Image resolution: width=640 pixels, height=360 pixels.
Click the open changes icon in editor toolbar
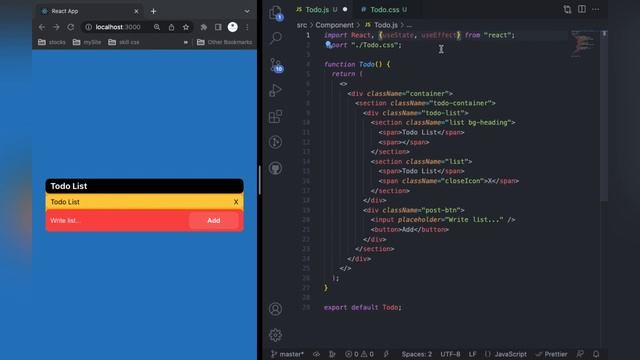point(567,9)
